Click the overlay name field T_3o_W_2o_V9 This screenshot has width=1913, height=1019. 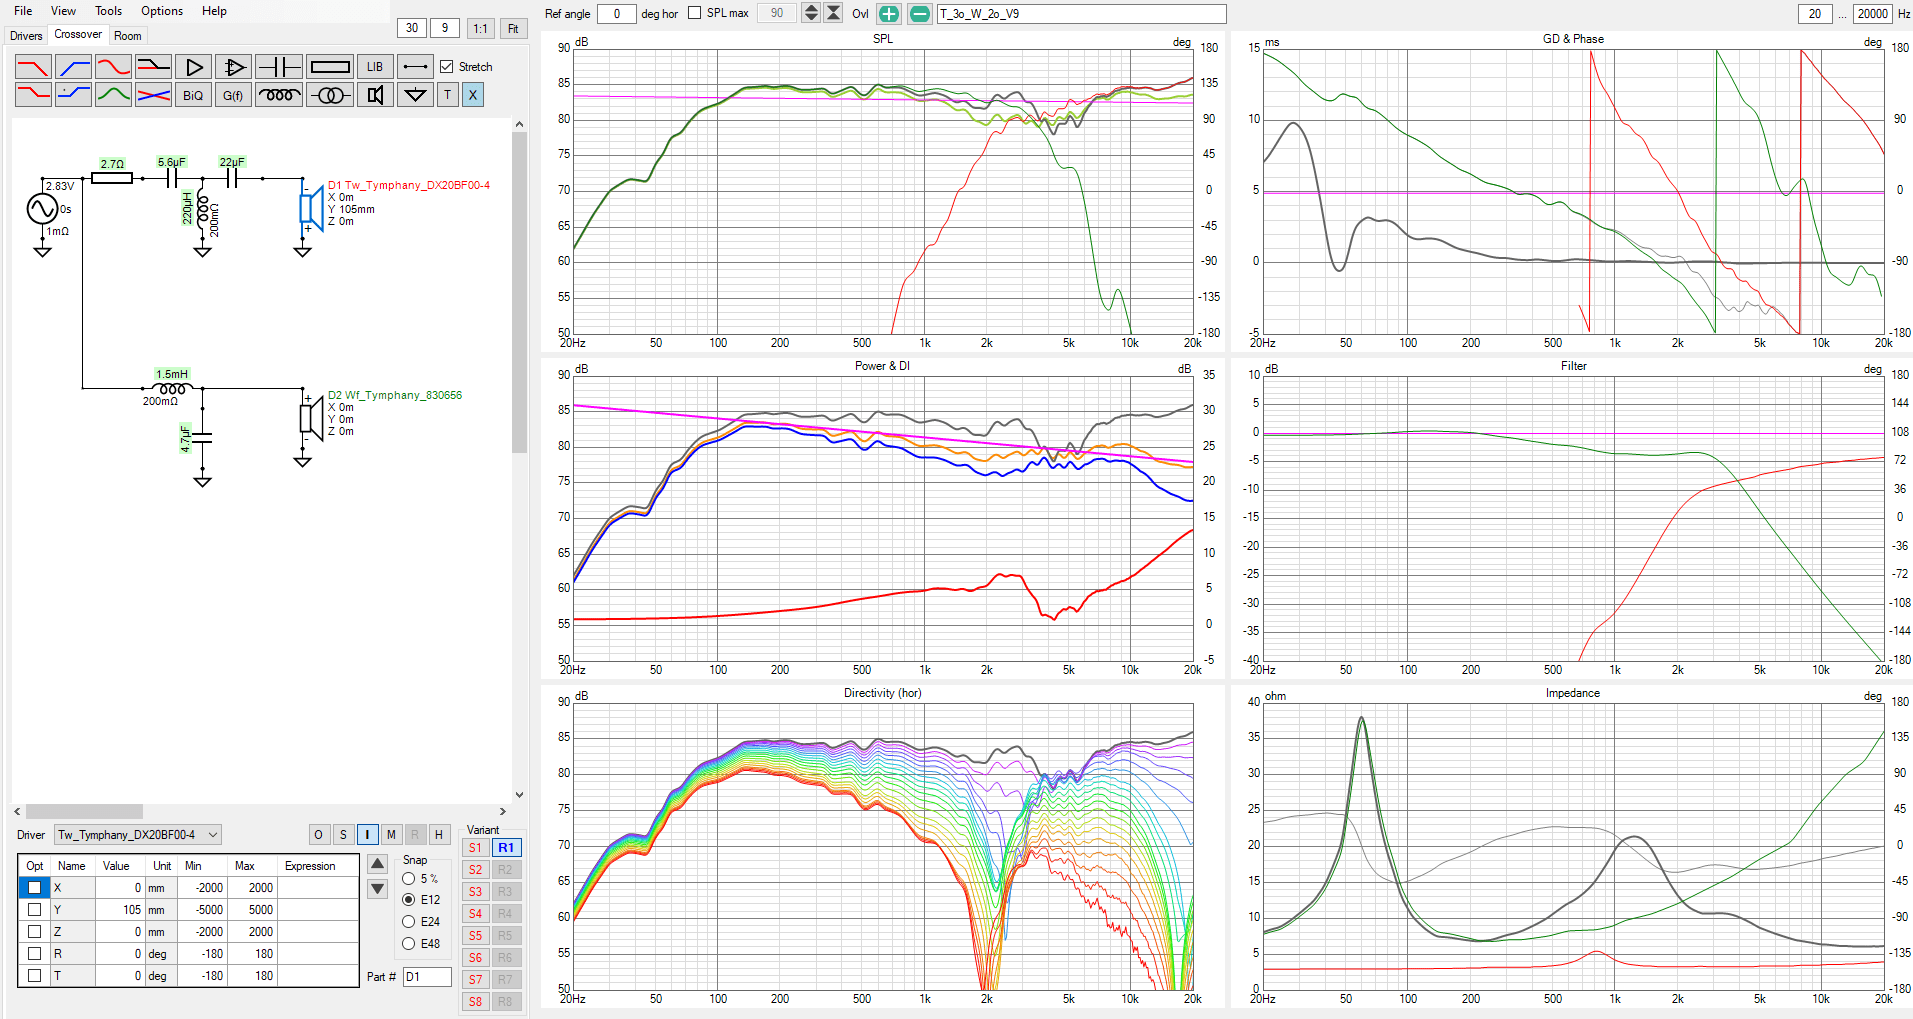click(x=1081, y=14)
